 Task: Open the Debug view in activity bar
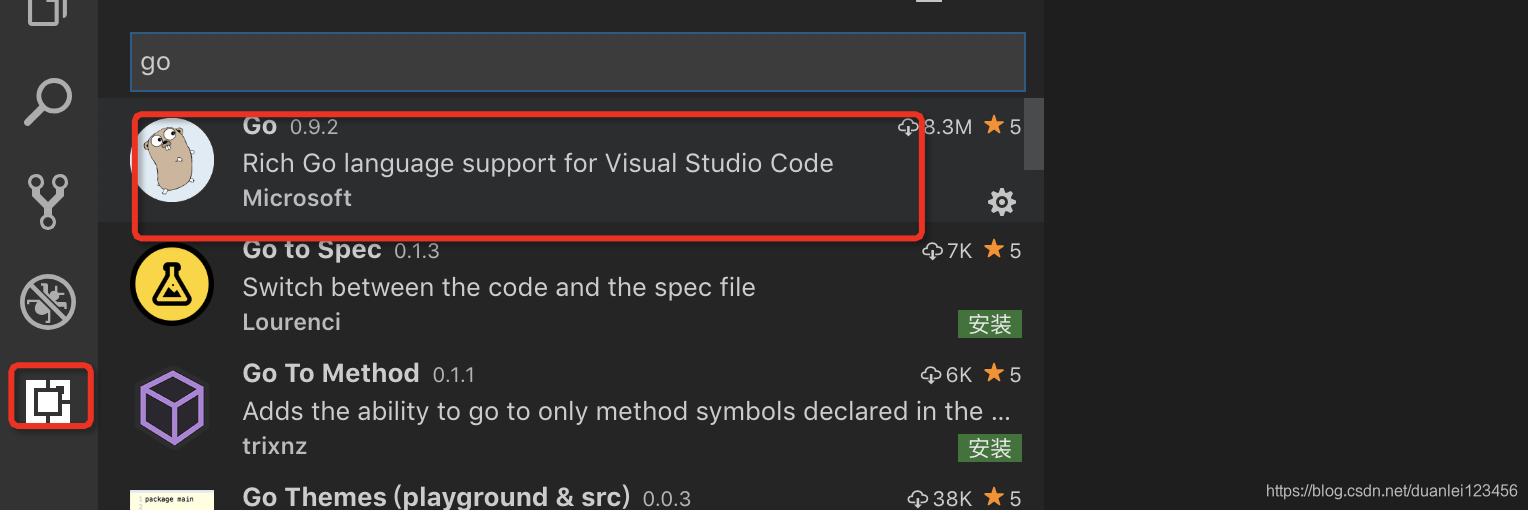pos(48,301)
